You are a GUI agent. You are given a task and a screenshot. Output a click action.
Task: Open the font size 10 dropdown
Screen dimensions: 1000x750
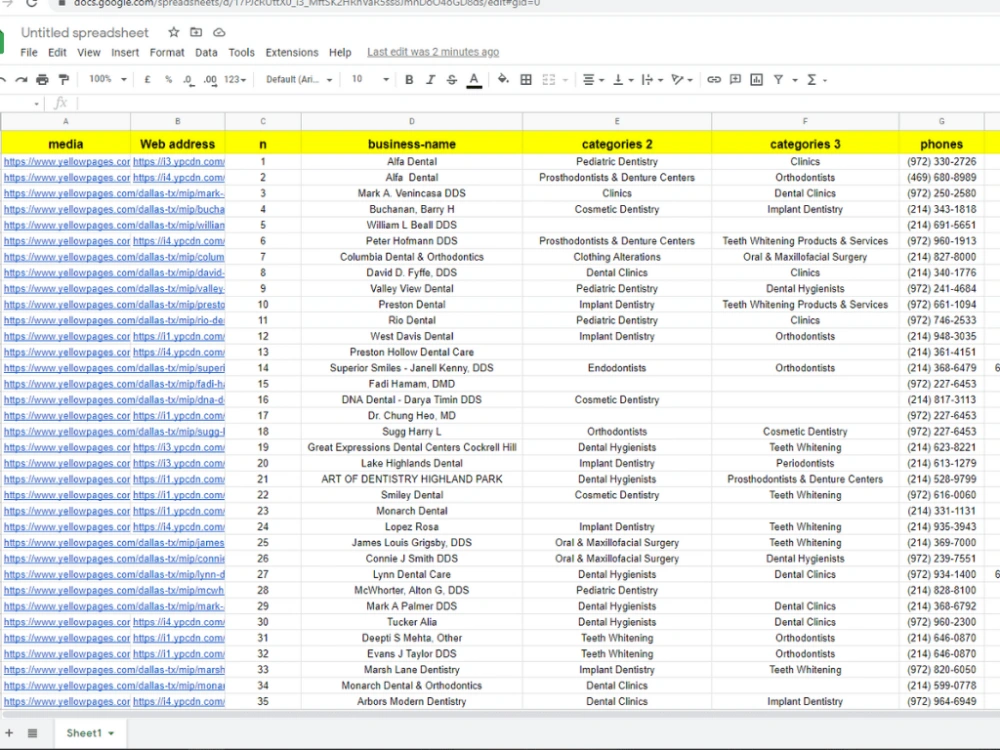coord(370,79)
